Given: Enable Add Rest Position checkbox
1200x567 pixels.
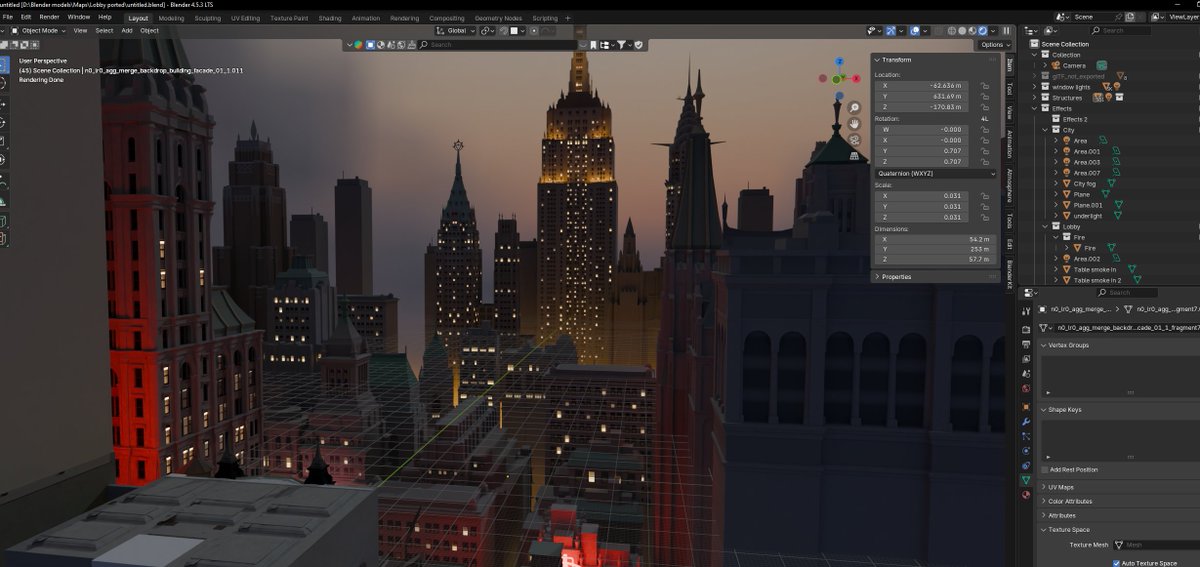Looking at the screenshot, I should point(1044,469).
